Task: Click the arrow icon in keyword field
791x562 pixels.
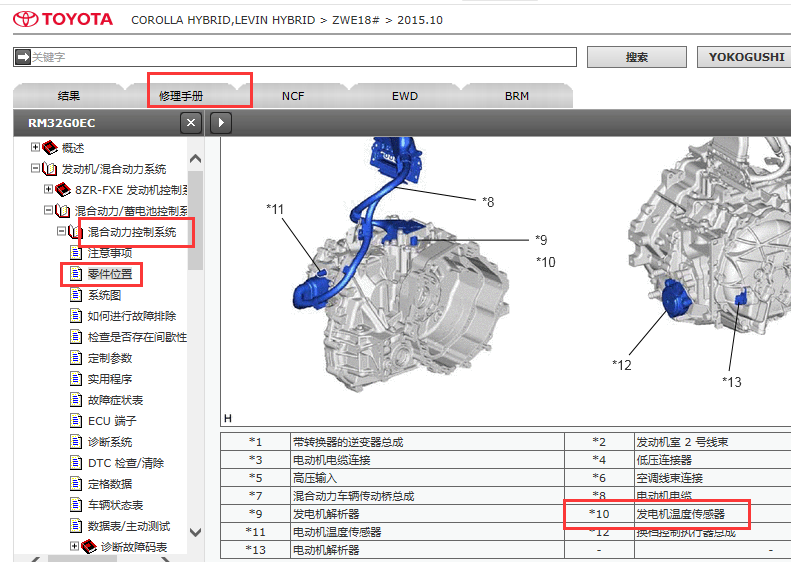Action: coord(23,57)
